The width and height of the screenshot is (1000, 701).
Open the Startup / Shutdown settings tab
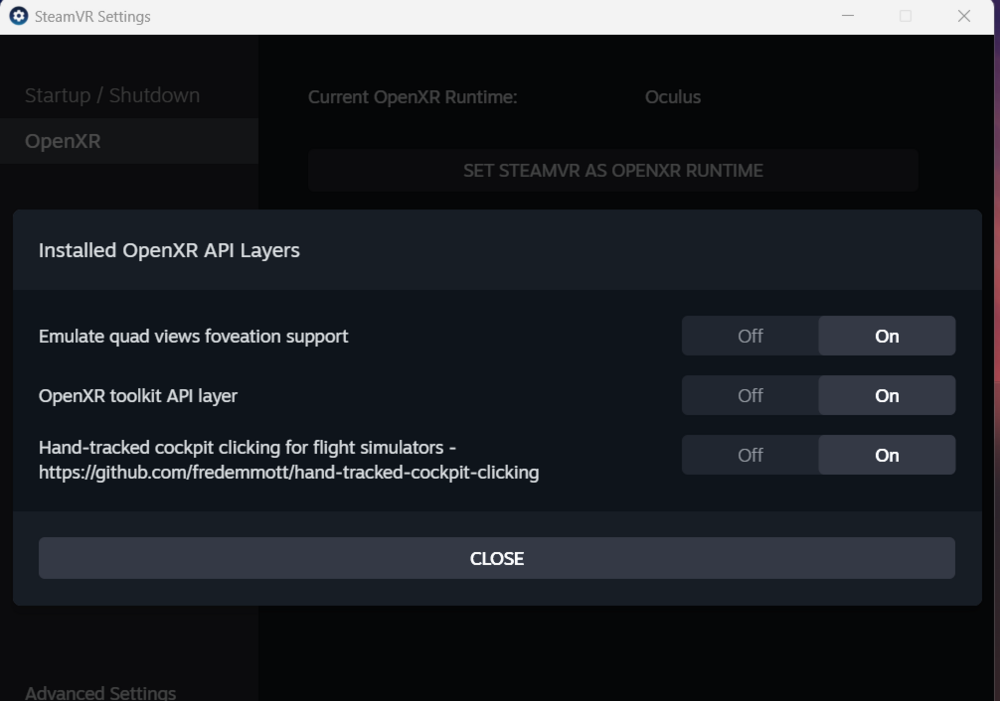click(x=112, y=95)
